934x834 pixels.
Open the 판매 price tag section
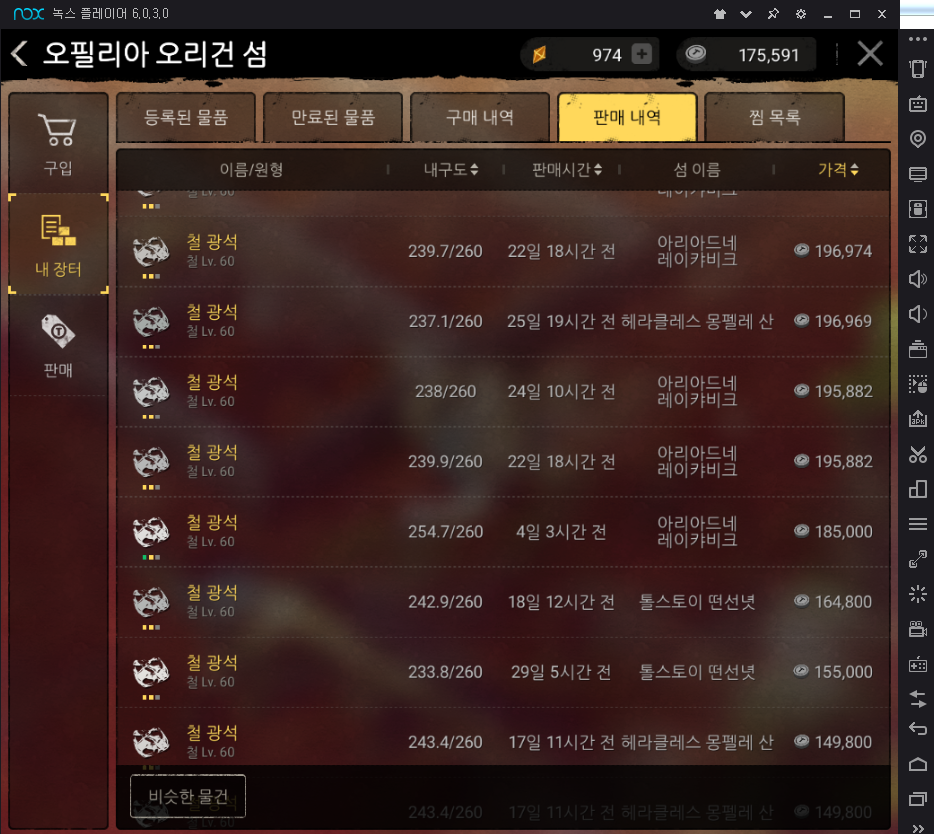(x=58, y=345)
